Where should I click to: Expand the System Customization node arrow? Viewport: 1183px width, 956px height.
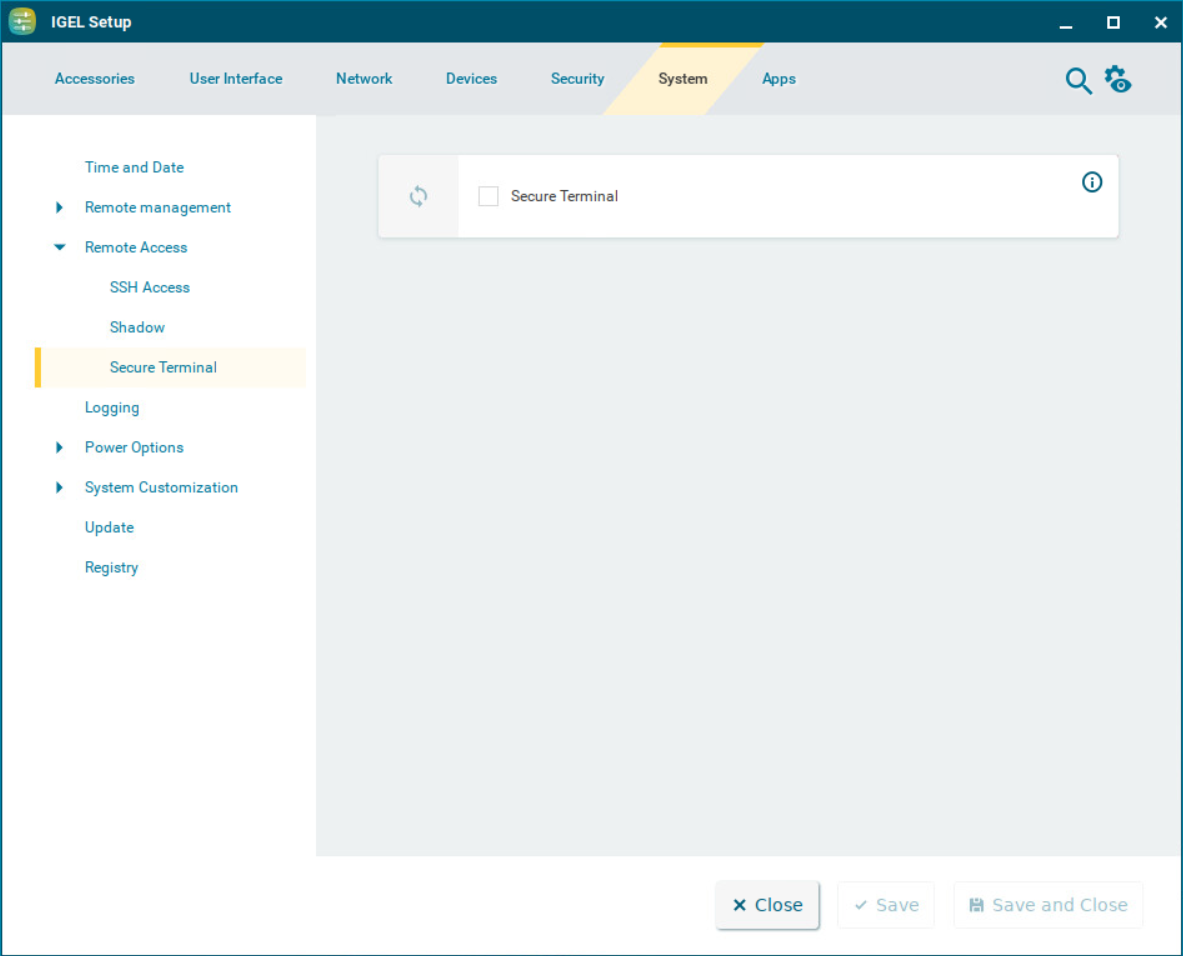point(60,488)
